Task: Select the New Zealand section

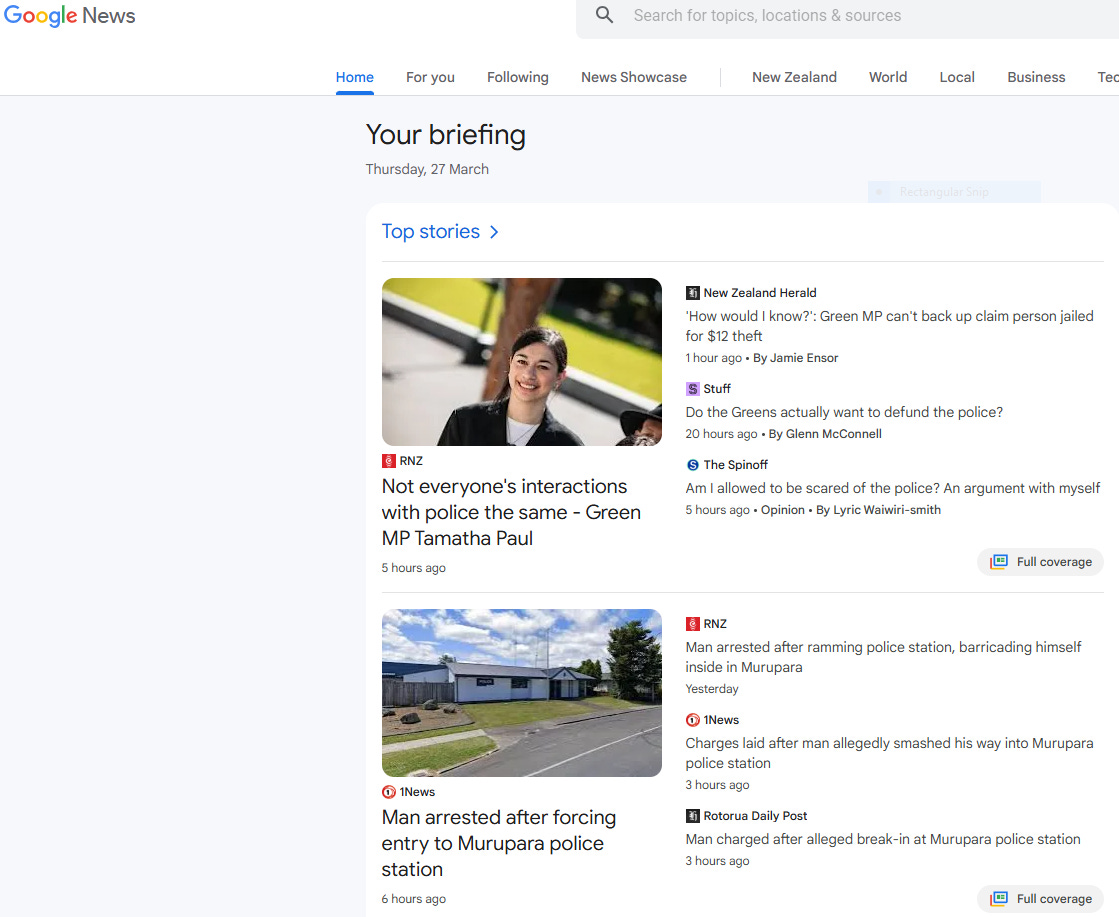Action: pyautogui.click(x=794, y=77)
